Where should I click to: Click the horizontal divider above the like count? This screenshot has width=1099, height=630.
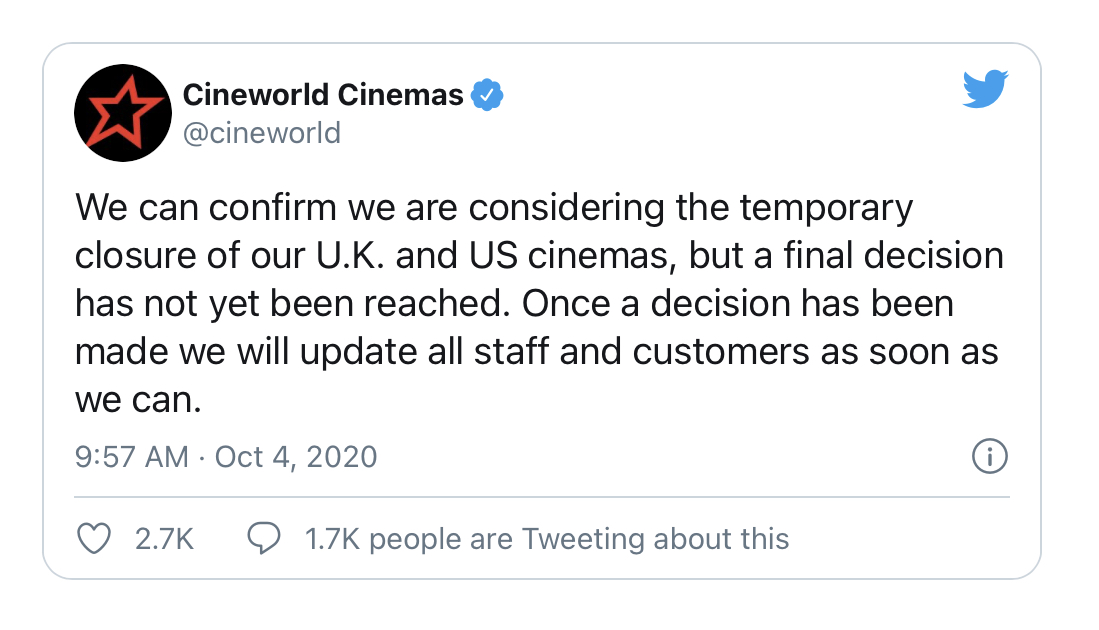point(542,496)
